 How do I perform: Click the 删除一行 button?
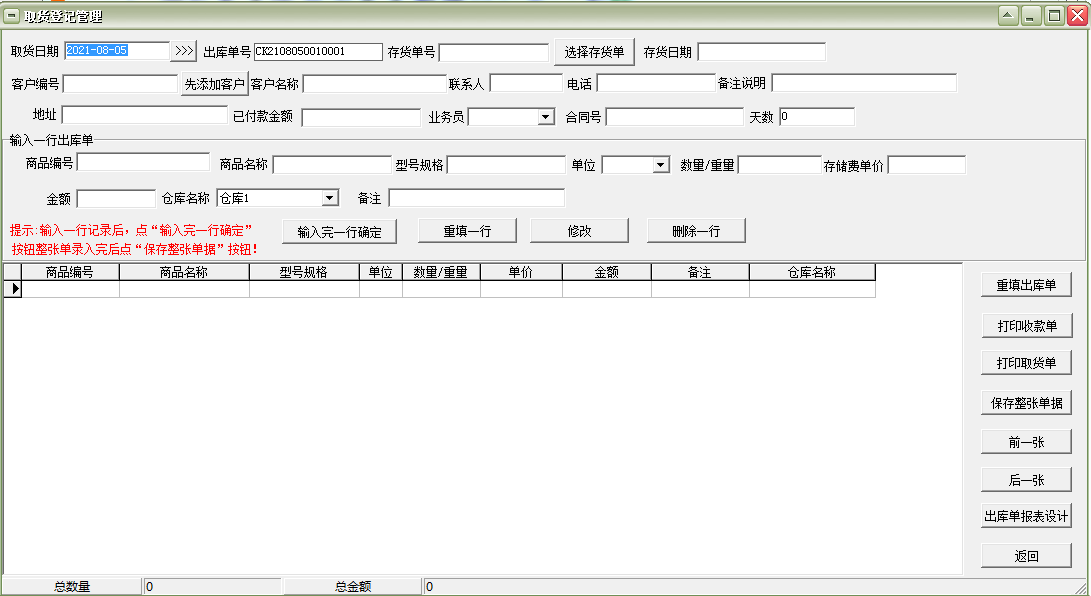695,231
